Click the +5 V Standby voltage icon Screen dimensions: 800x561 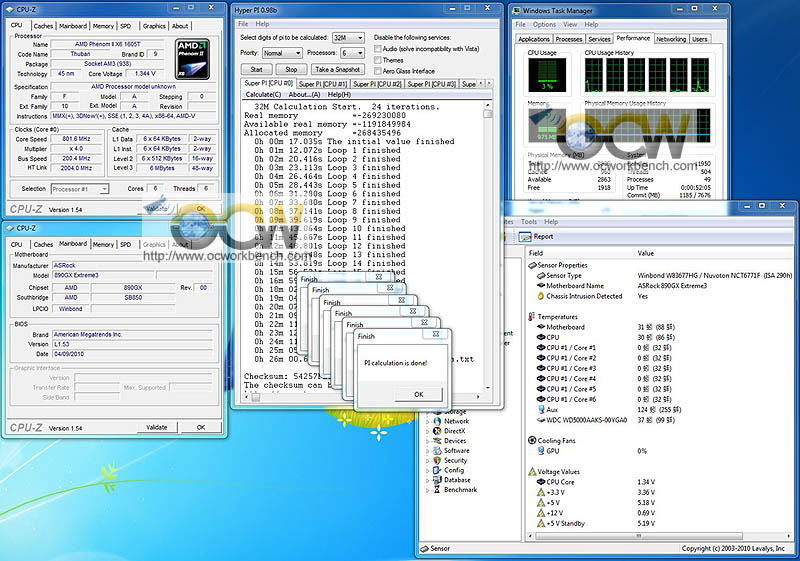[541, 523]
